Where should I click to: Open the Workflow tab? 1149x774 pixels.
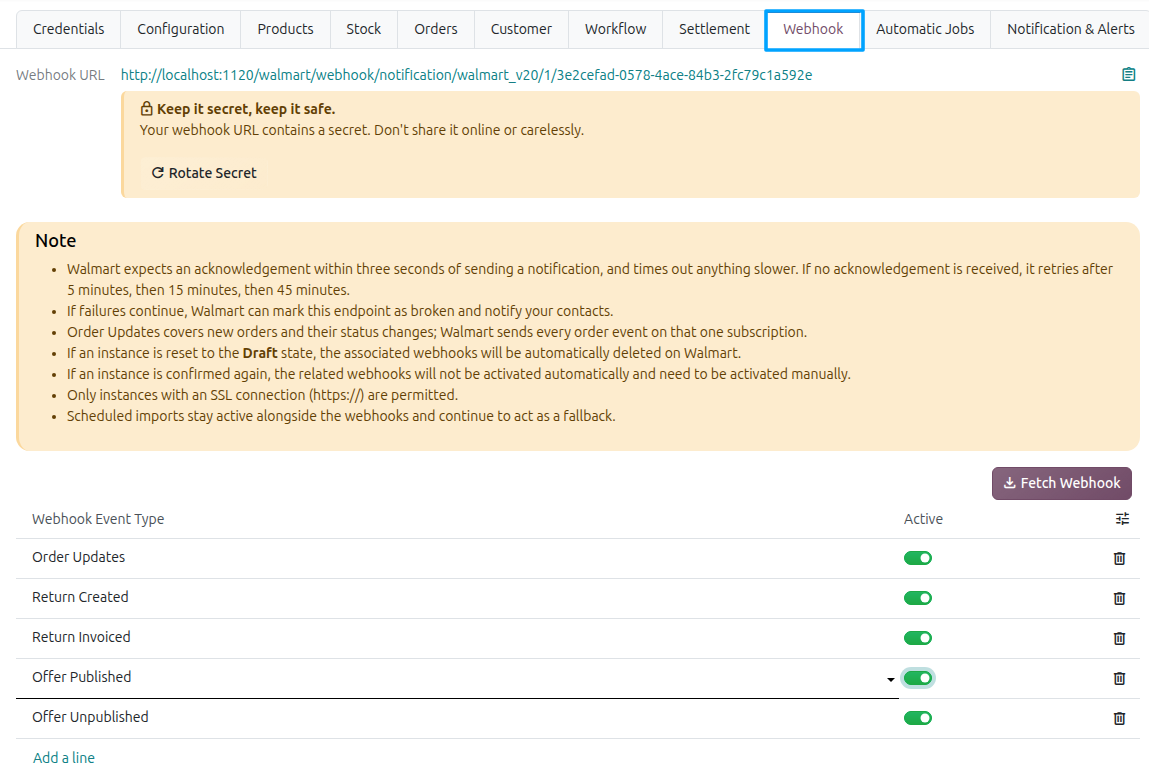[616, 29]
